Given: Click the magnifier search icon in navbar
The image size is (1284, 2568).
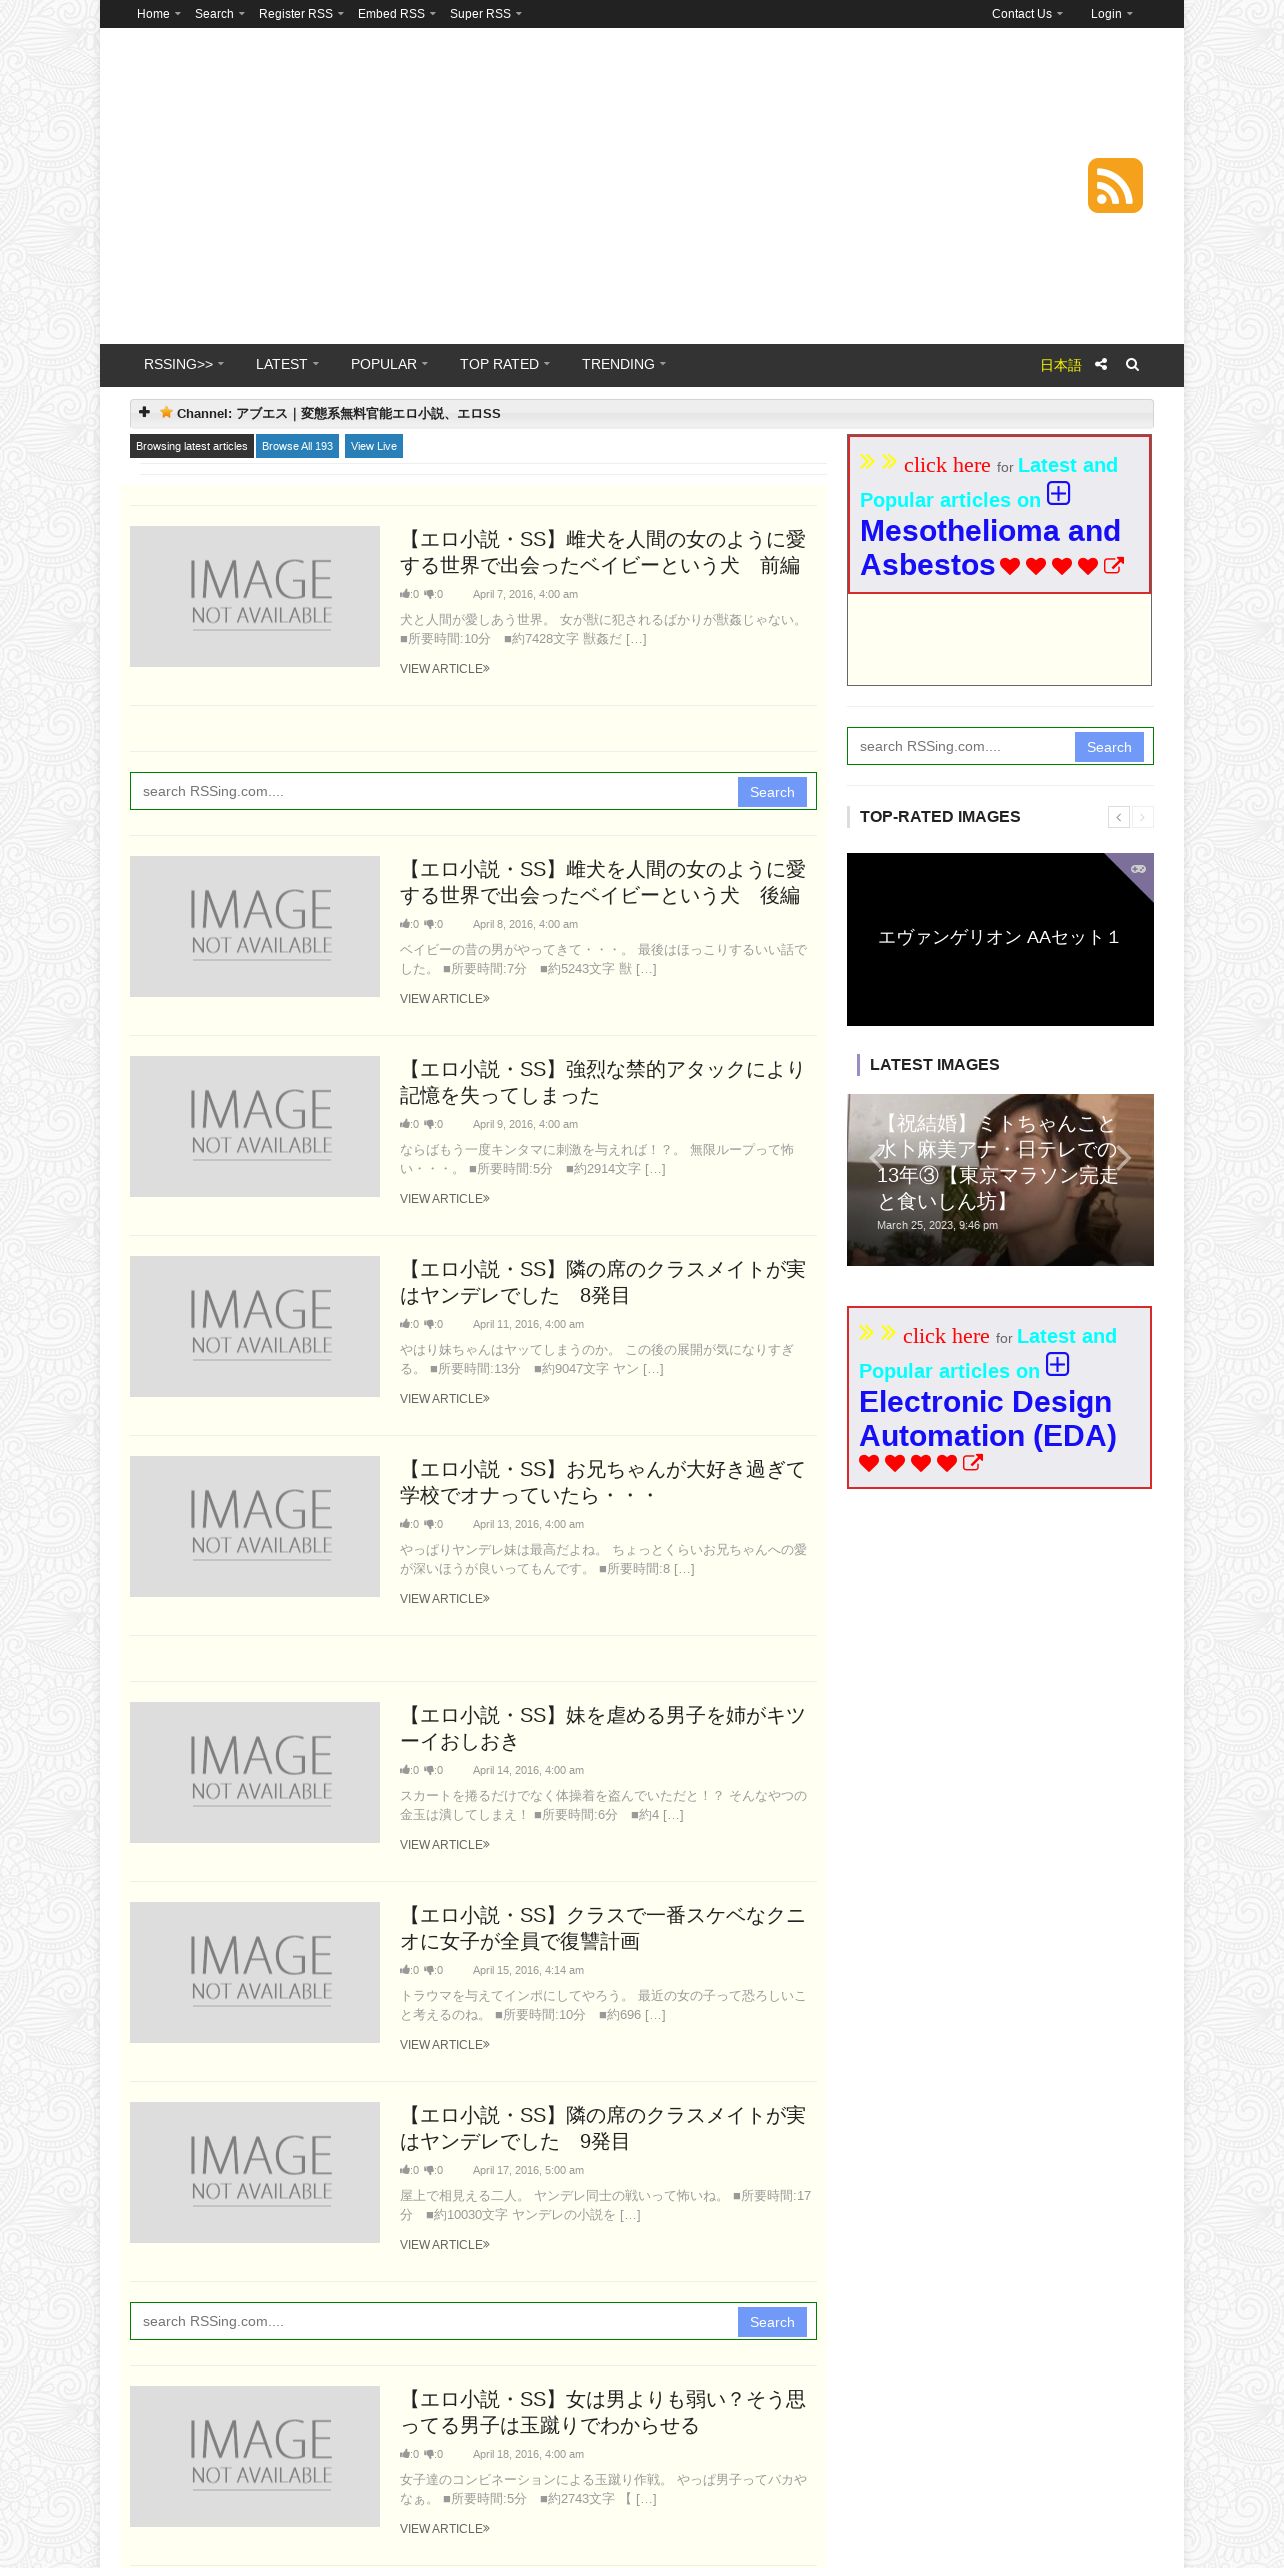Looking at the screenshot, I should [1132, 365].
